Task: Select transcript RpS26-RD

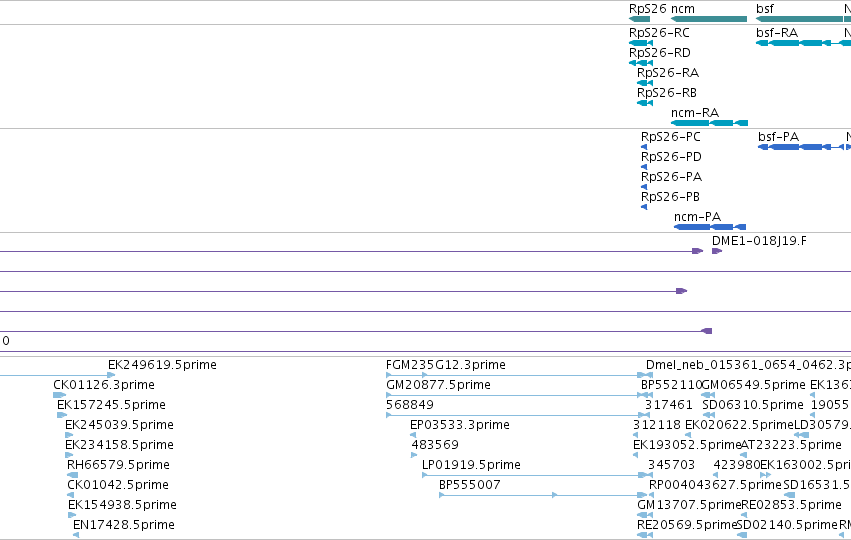Action: (659, 53)
